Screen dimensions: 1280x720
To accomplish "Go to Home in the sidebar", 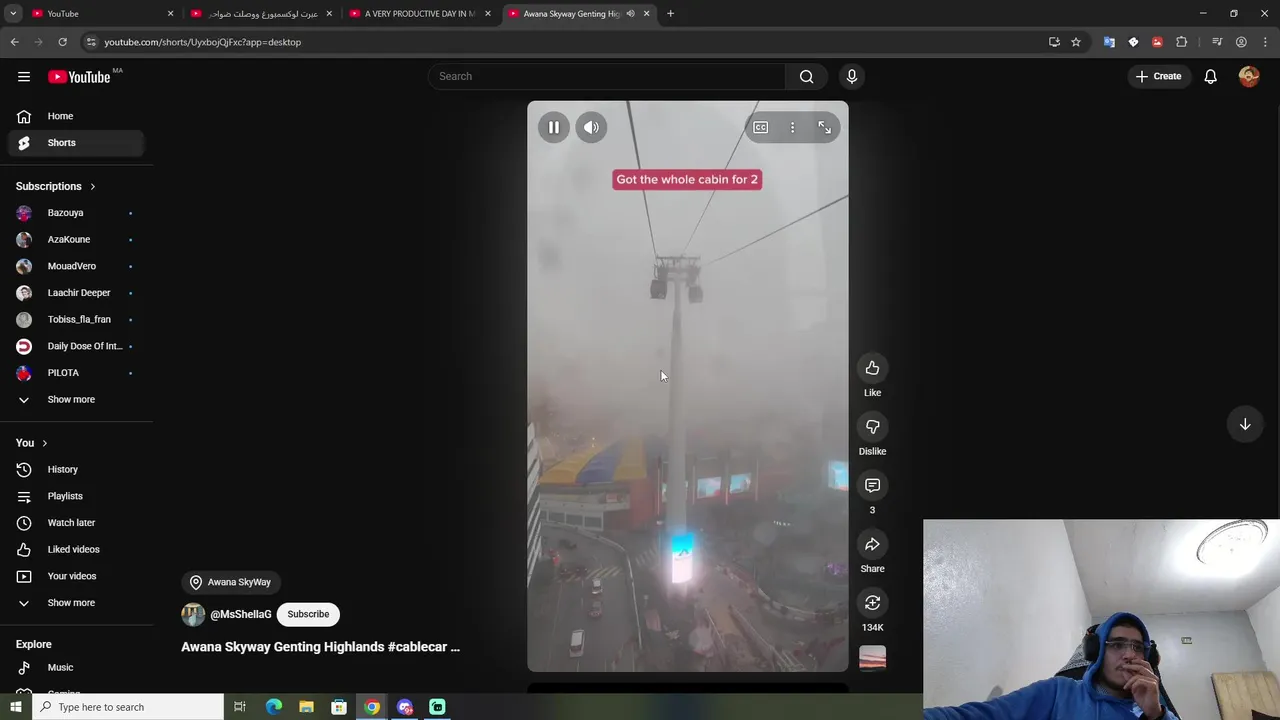I will pos(76,116).
